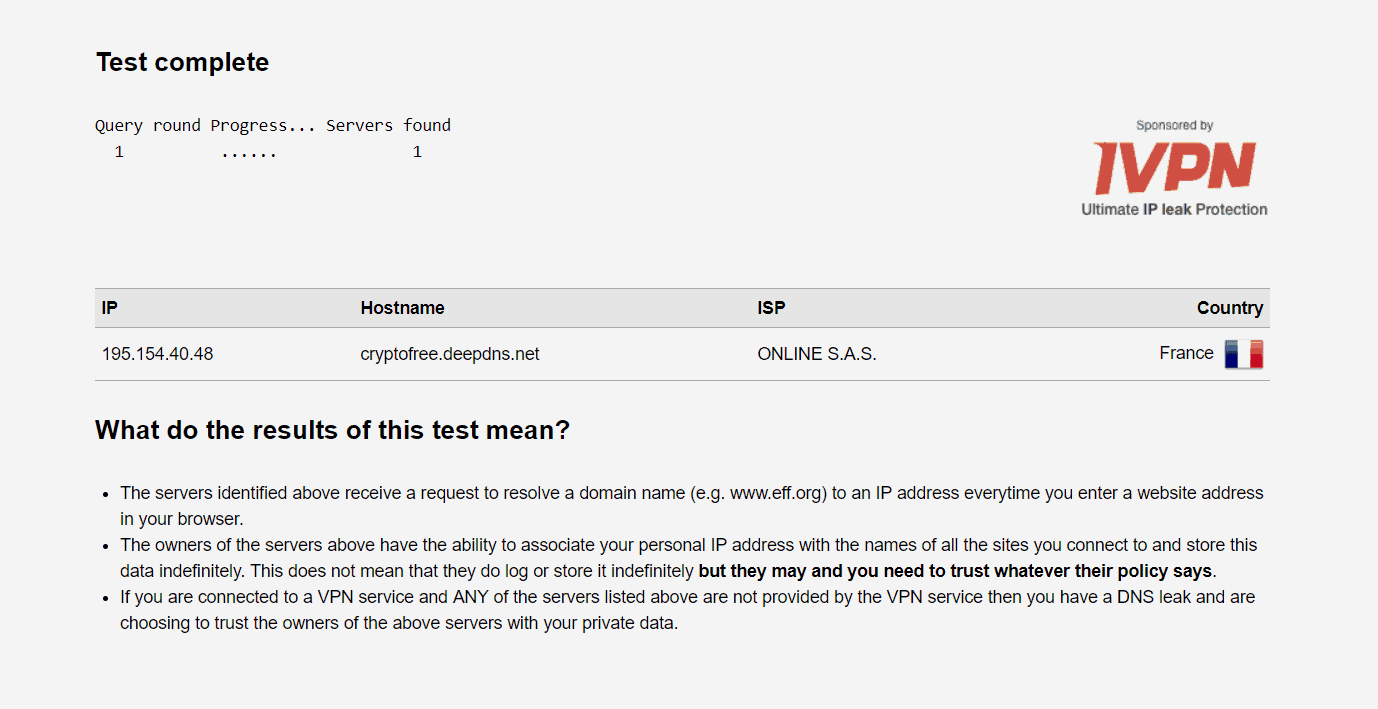Click the IP column header
This screenshot has height=709, width=1378.
pyautogui.click(x=109, y=308)
